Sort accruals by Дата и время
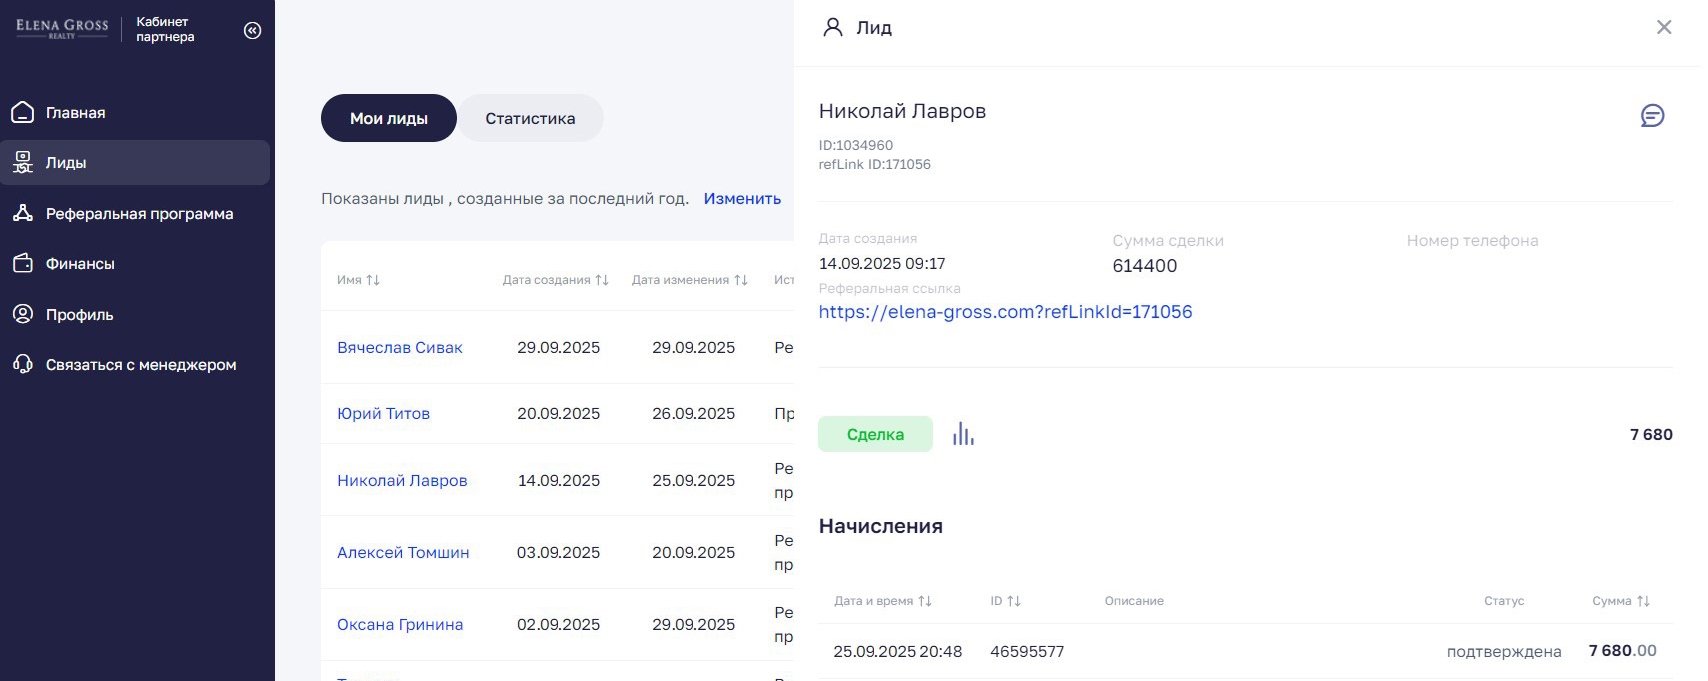The height and width of the screenshot is (681, 1708). click(x=925, y=601)
